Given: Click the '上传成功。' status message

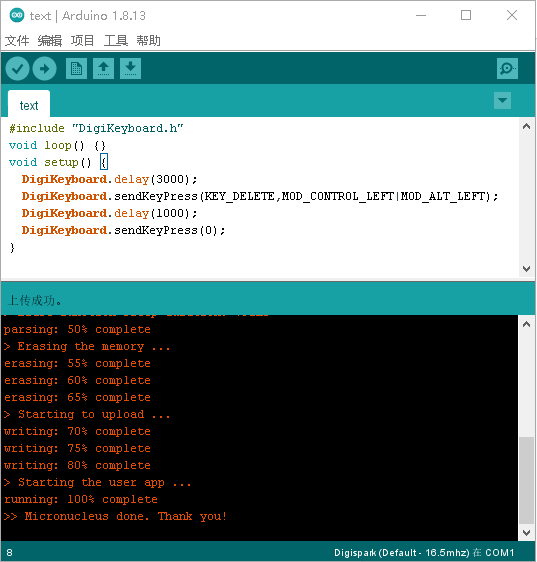Looking at the screenshot, I should coord(34,300).
